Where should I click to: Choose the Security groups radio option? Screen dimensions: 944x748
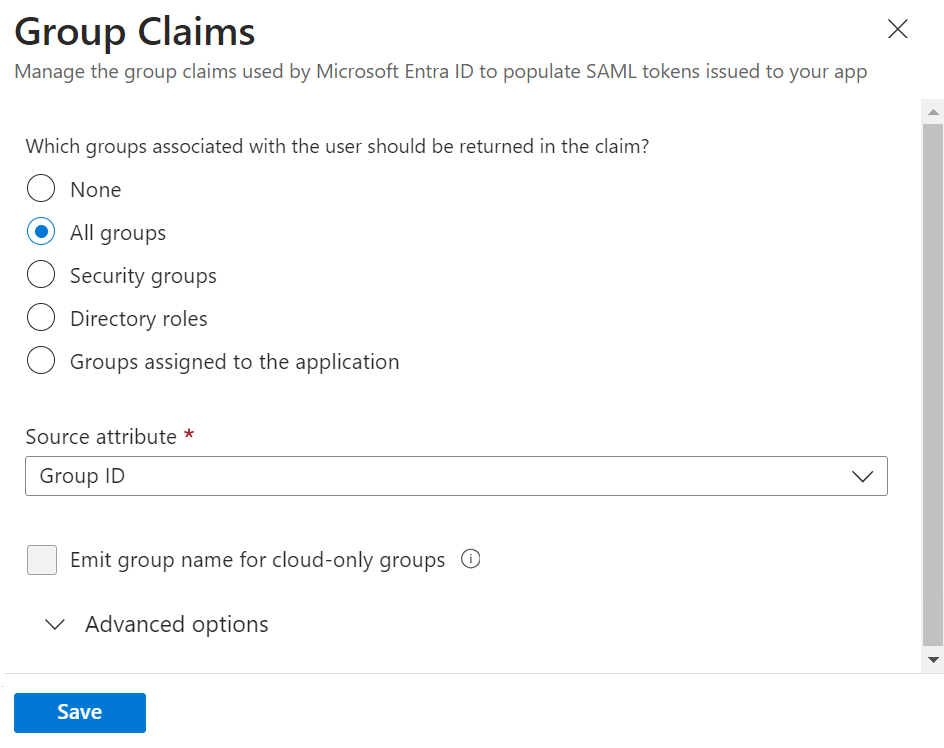tap(41, 275)
